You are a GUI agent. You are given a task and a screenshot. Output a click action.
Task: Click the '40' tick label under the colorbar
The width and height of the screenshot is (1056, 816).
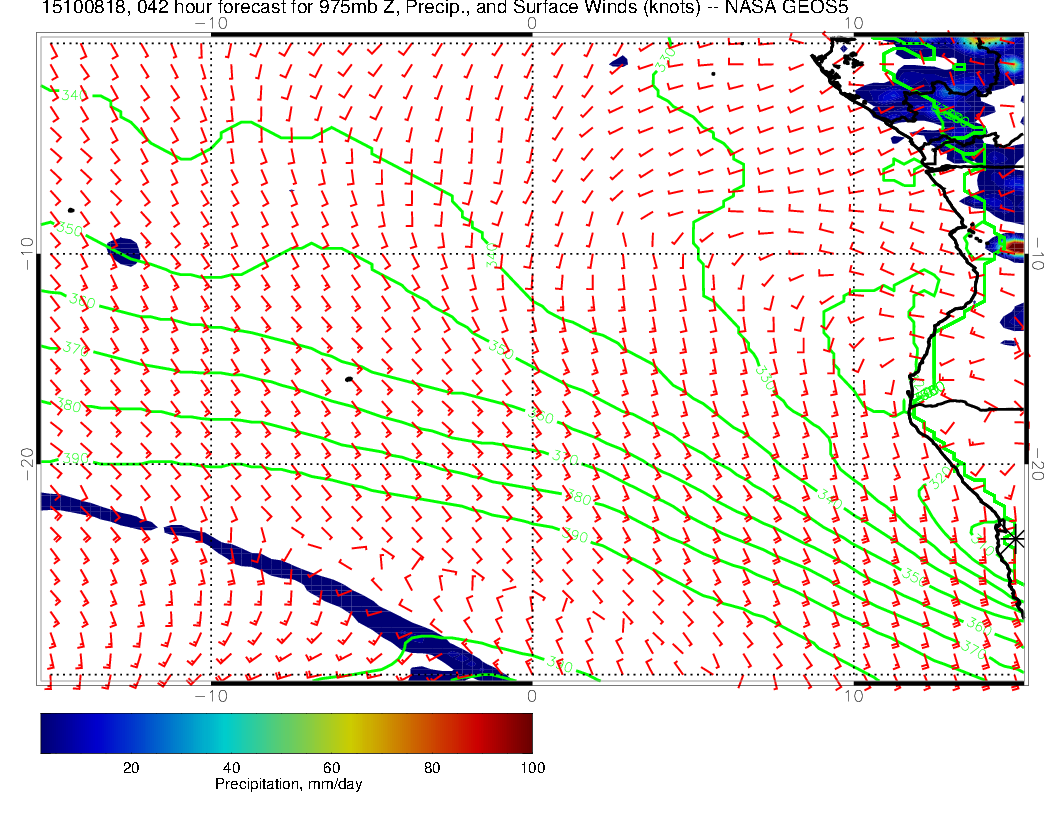tap(231, 768)
